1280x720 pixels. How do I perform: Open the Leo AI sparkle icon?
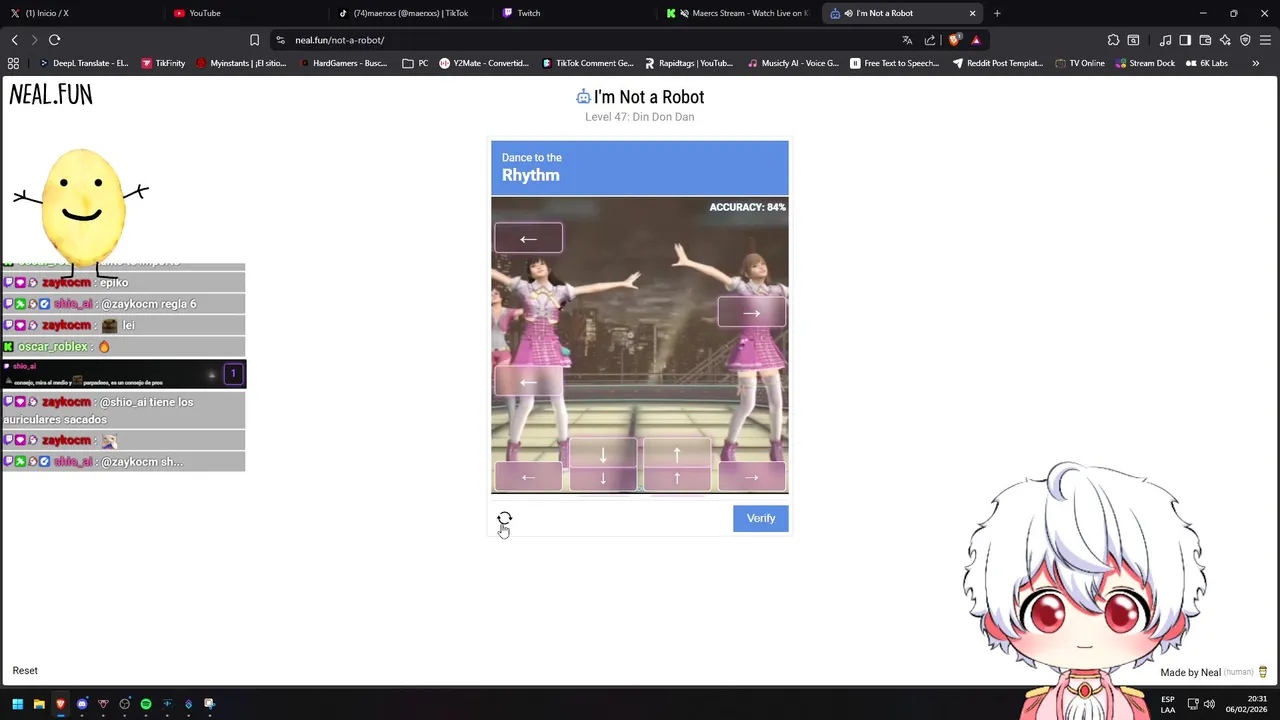[1225, 40]
